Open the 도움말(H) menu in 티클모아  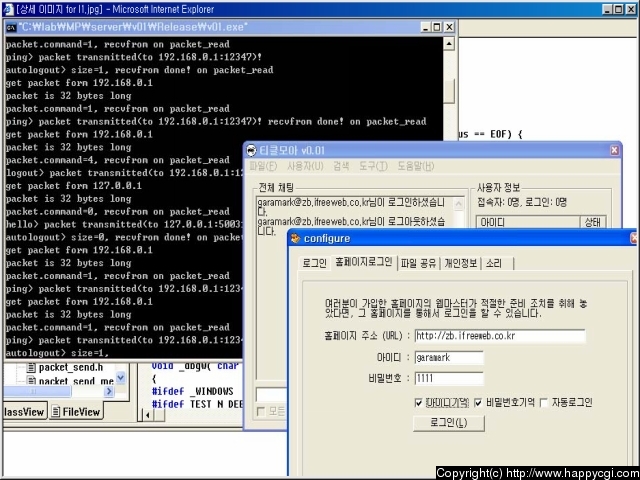(416, 166)
